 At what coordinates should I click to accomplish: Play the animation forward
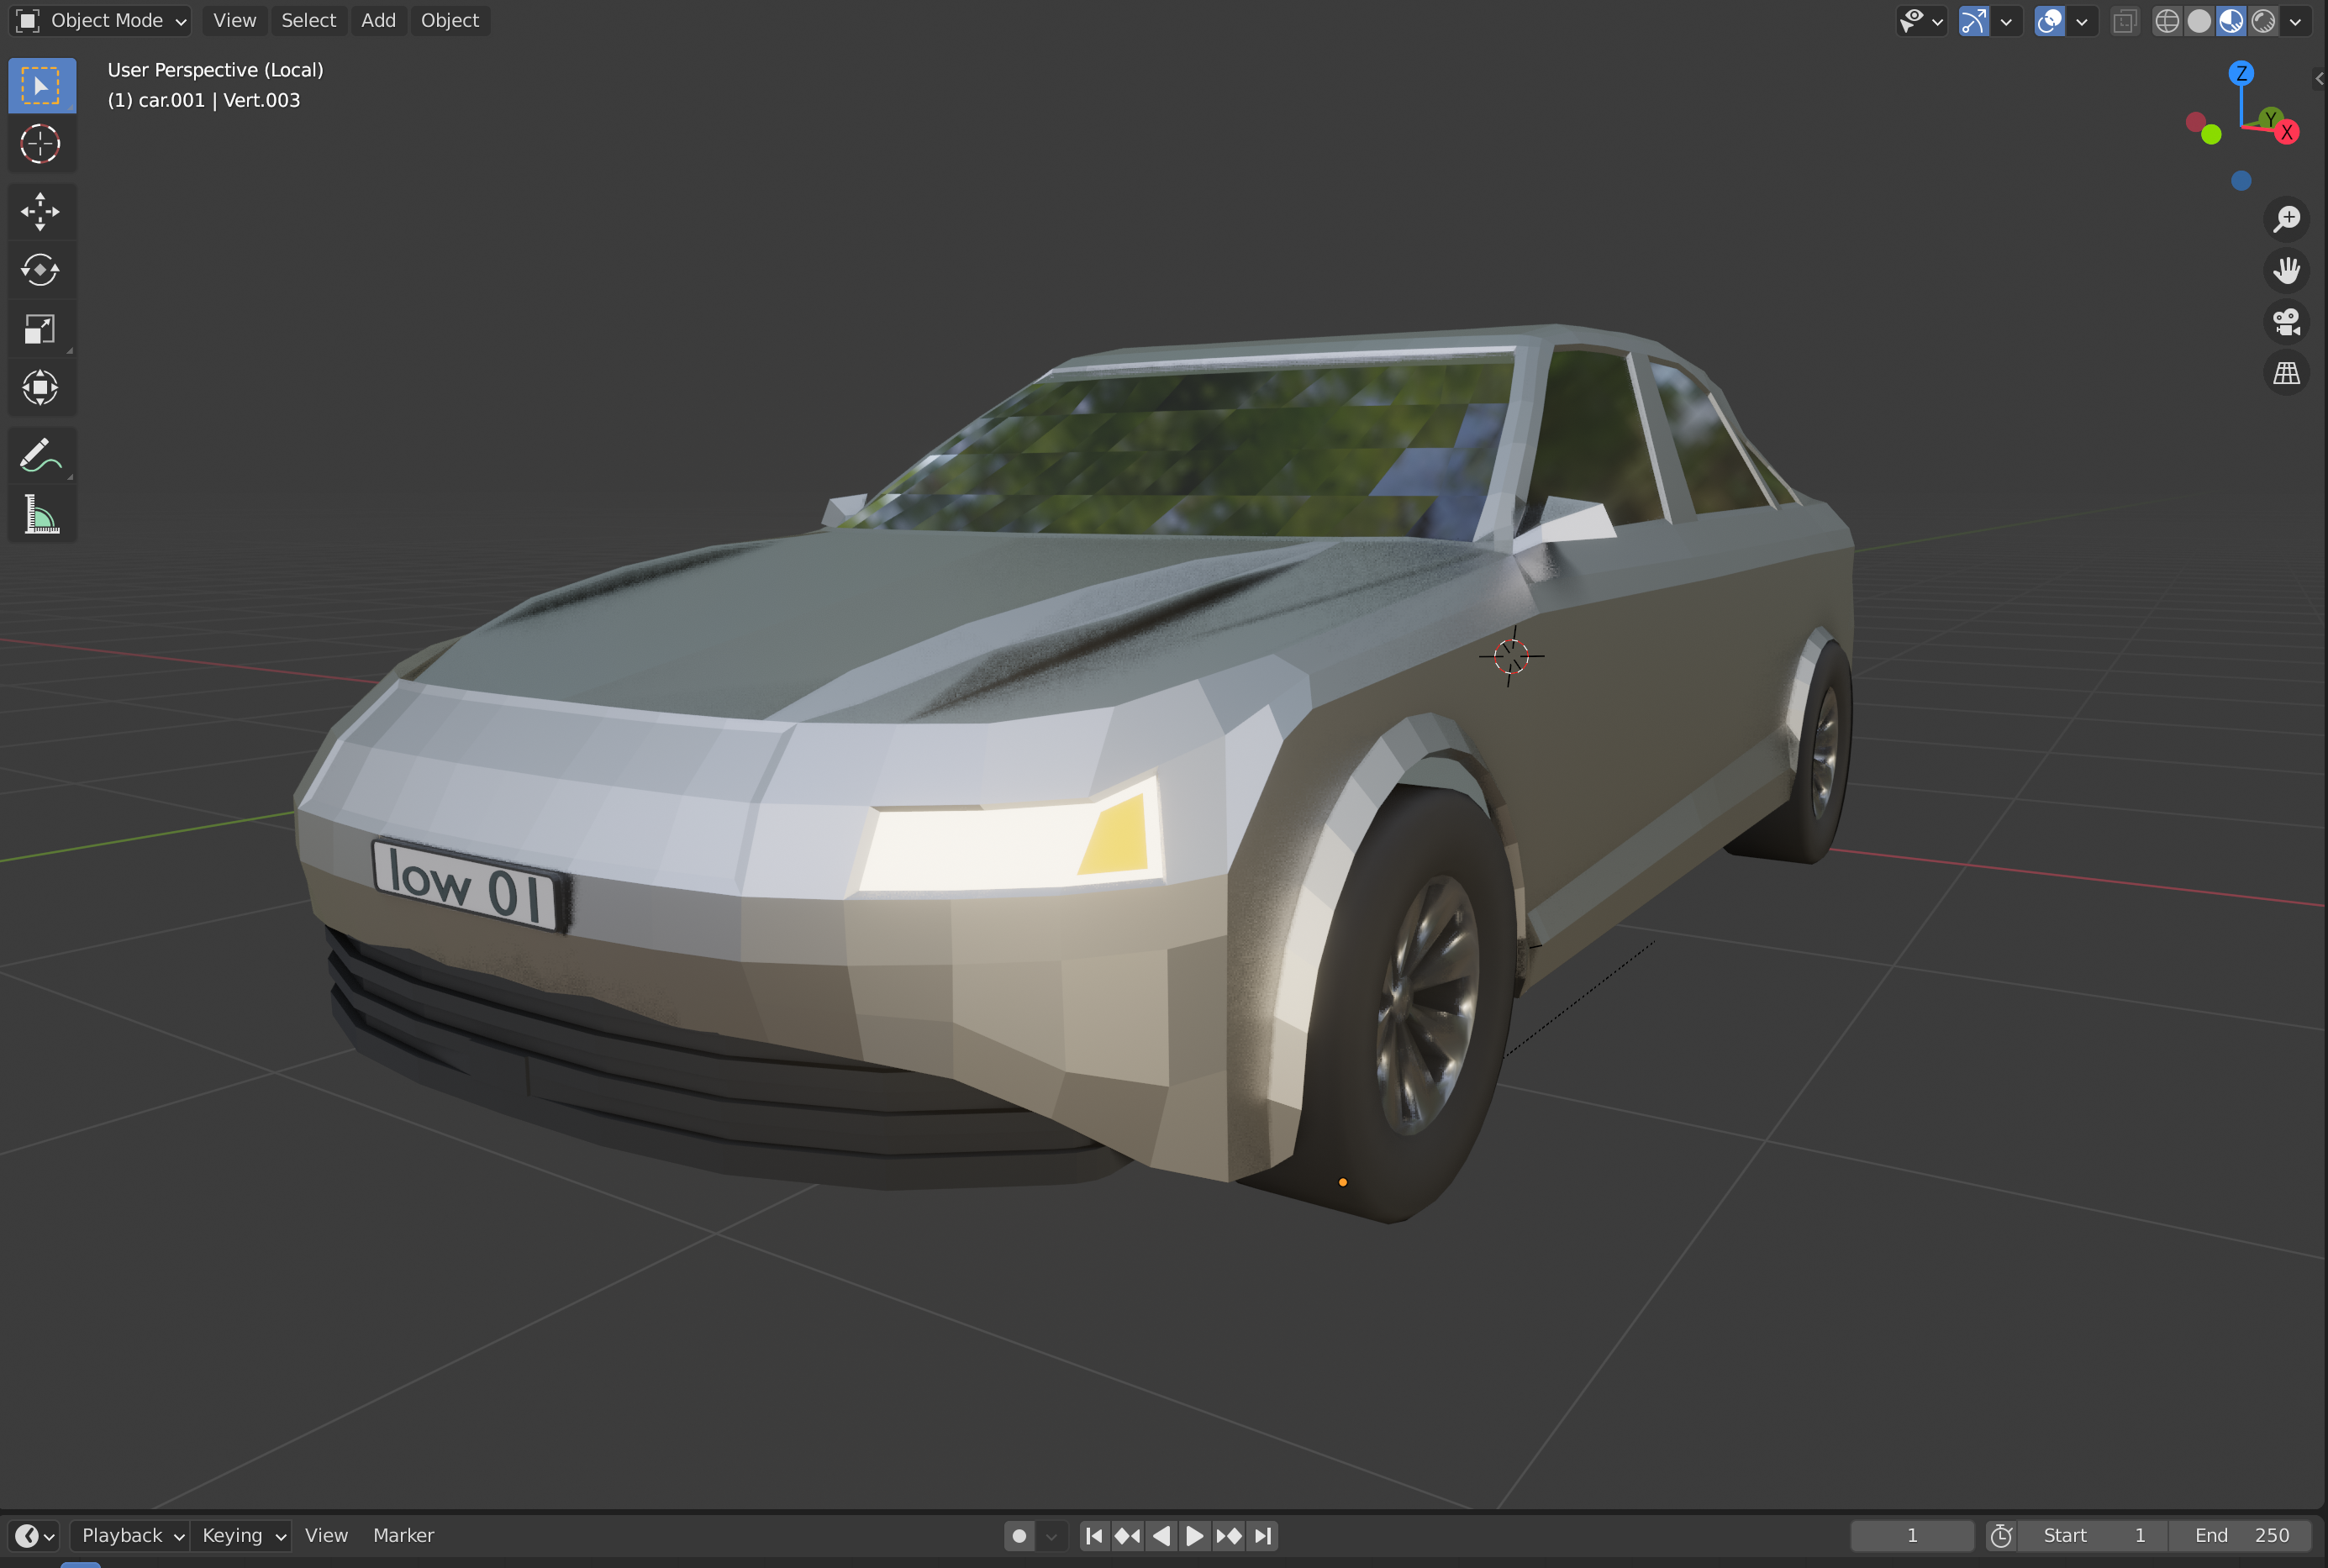1195,1535
